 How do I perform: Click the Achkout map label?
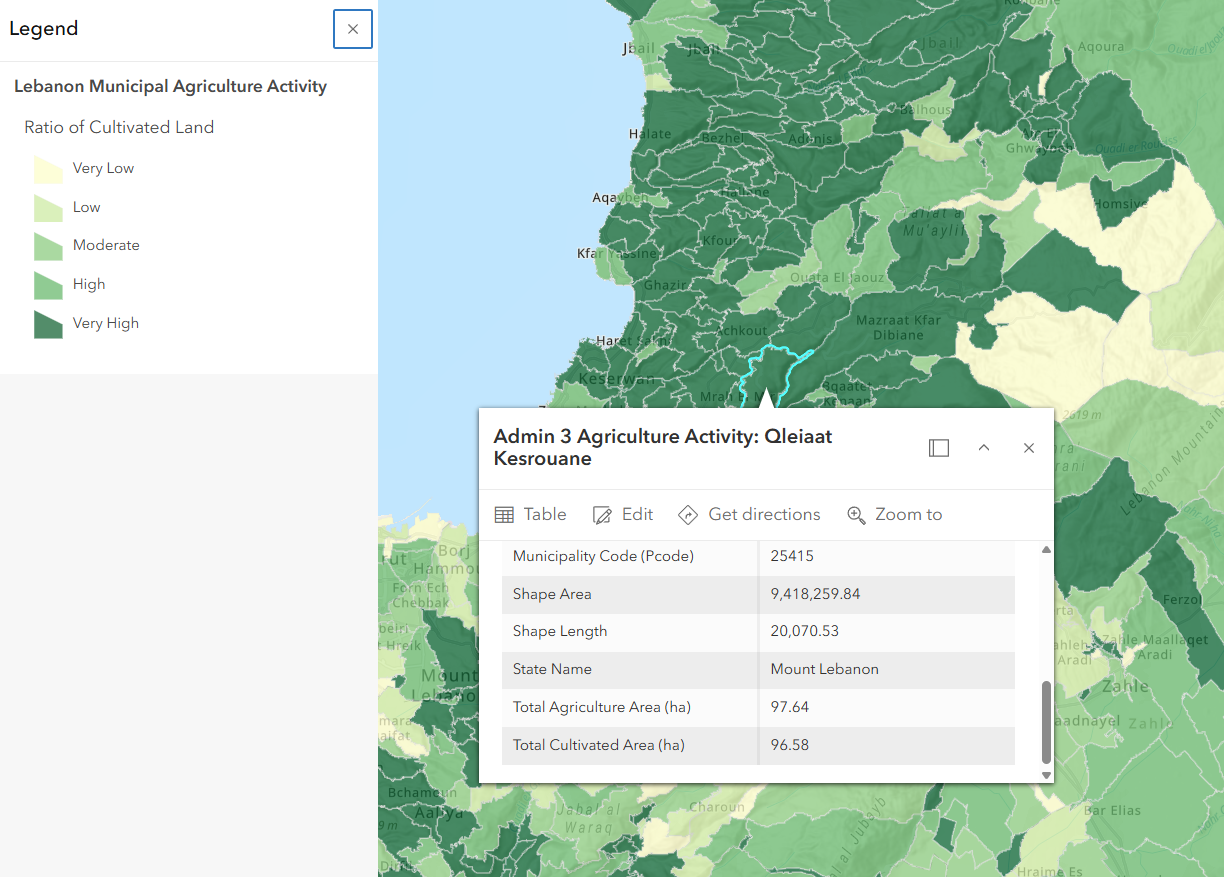pyautogui.click(x=741, y=331)
